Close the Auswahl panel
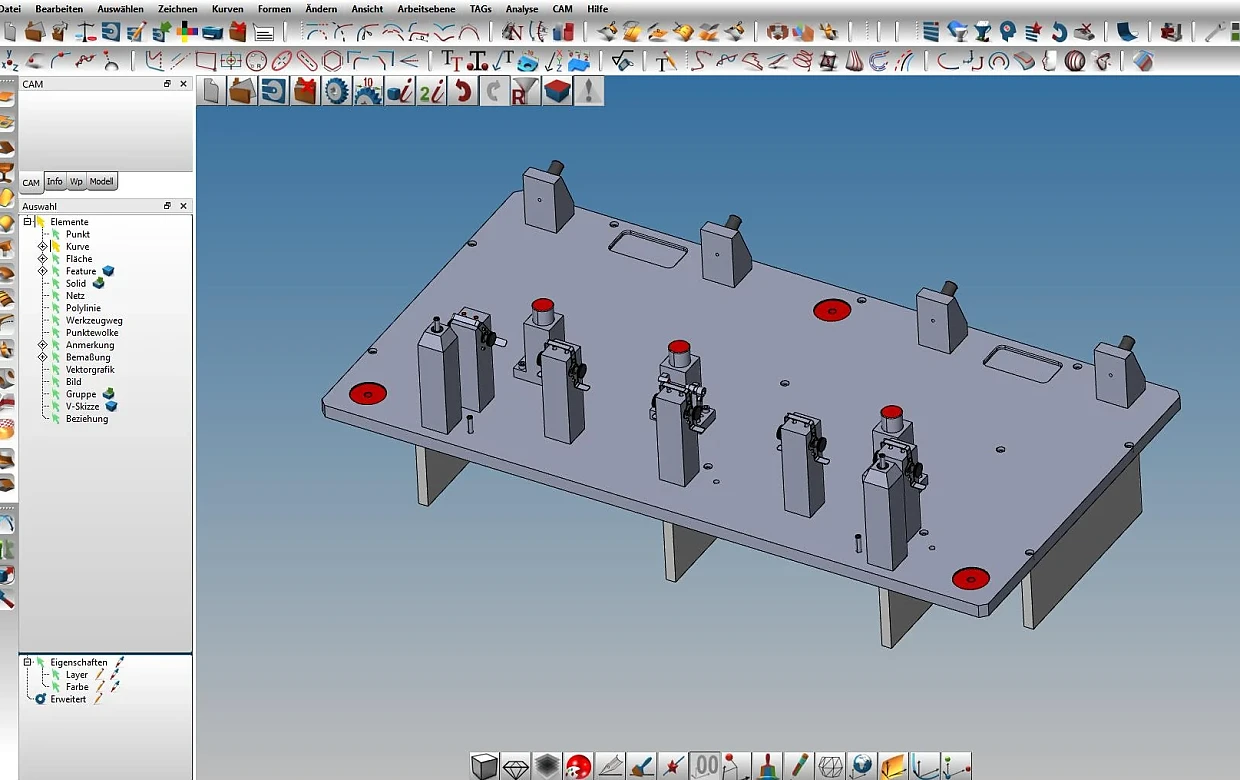Image resolution: width=1240 pixels, height=780 pixels. [184, 206]
